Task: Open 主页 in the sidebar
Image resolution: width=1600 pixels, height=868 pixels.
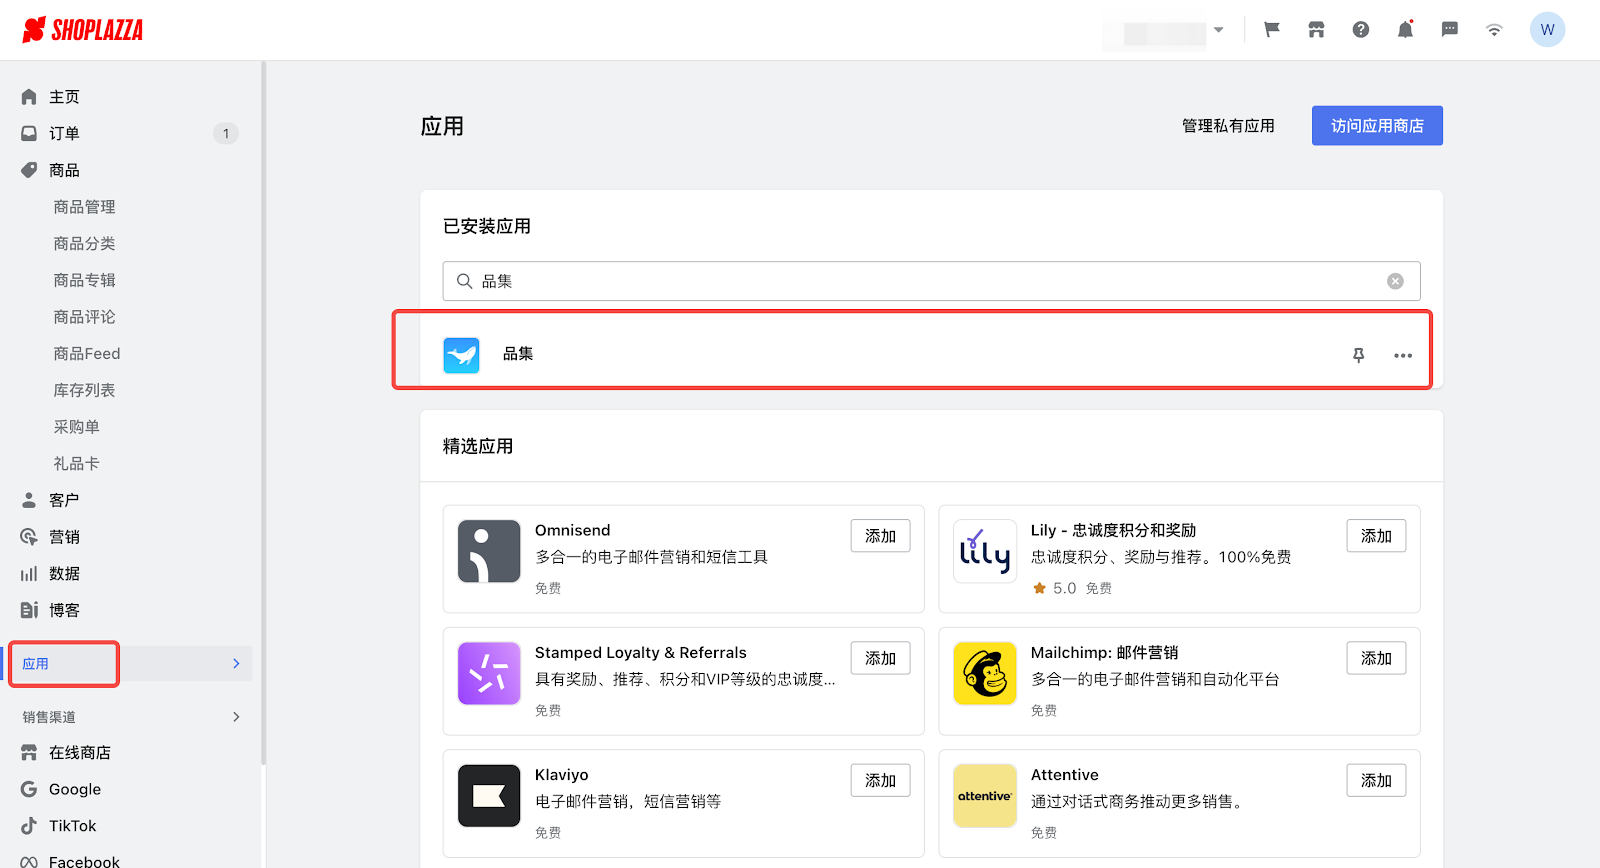Action: tap(64, 97)
